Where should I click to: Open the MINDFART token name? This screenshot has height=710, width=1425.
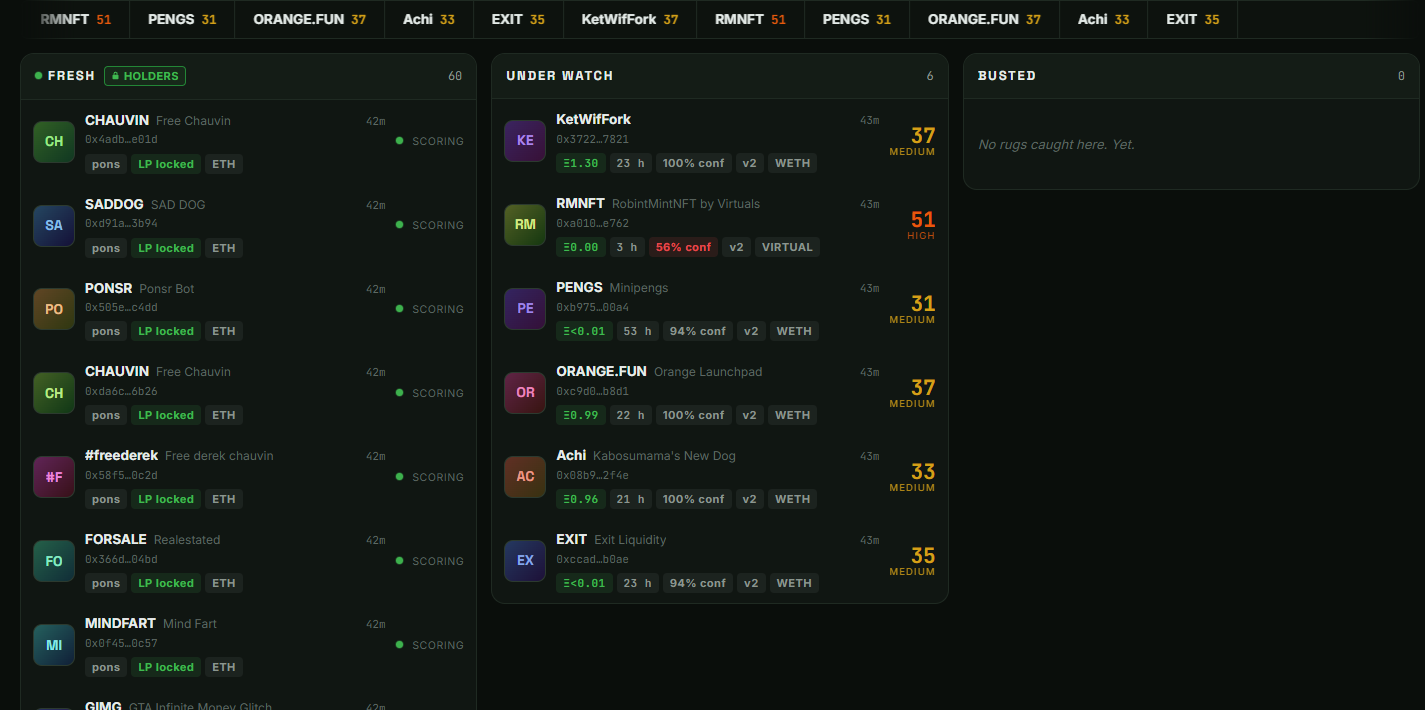tap(120, 623)
